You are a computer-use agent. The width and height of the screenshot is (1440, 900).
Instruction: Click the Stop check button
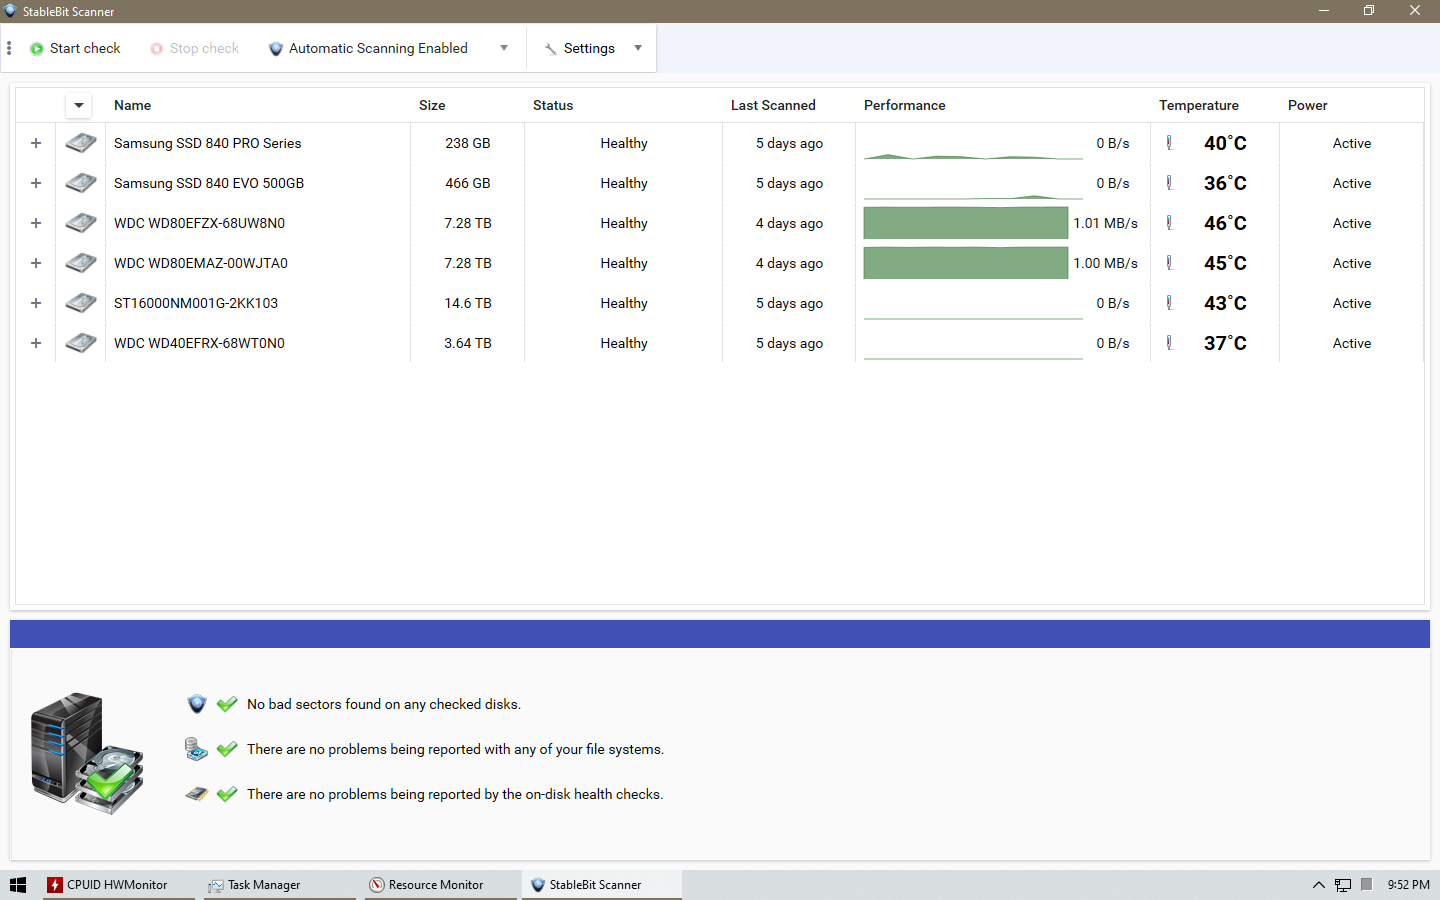click(x=195, y=48)
